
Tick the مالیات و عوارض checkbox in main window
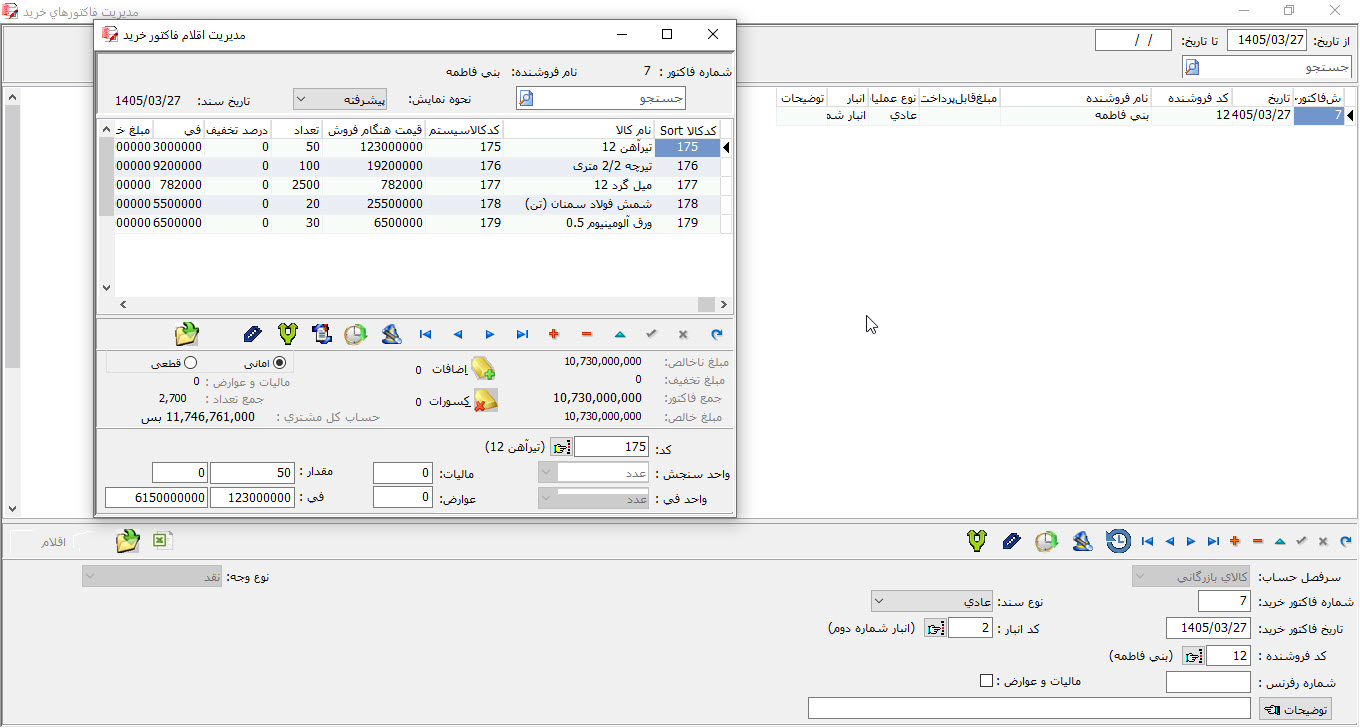point(987,681)
